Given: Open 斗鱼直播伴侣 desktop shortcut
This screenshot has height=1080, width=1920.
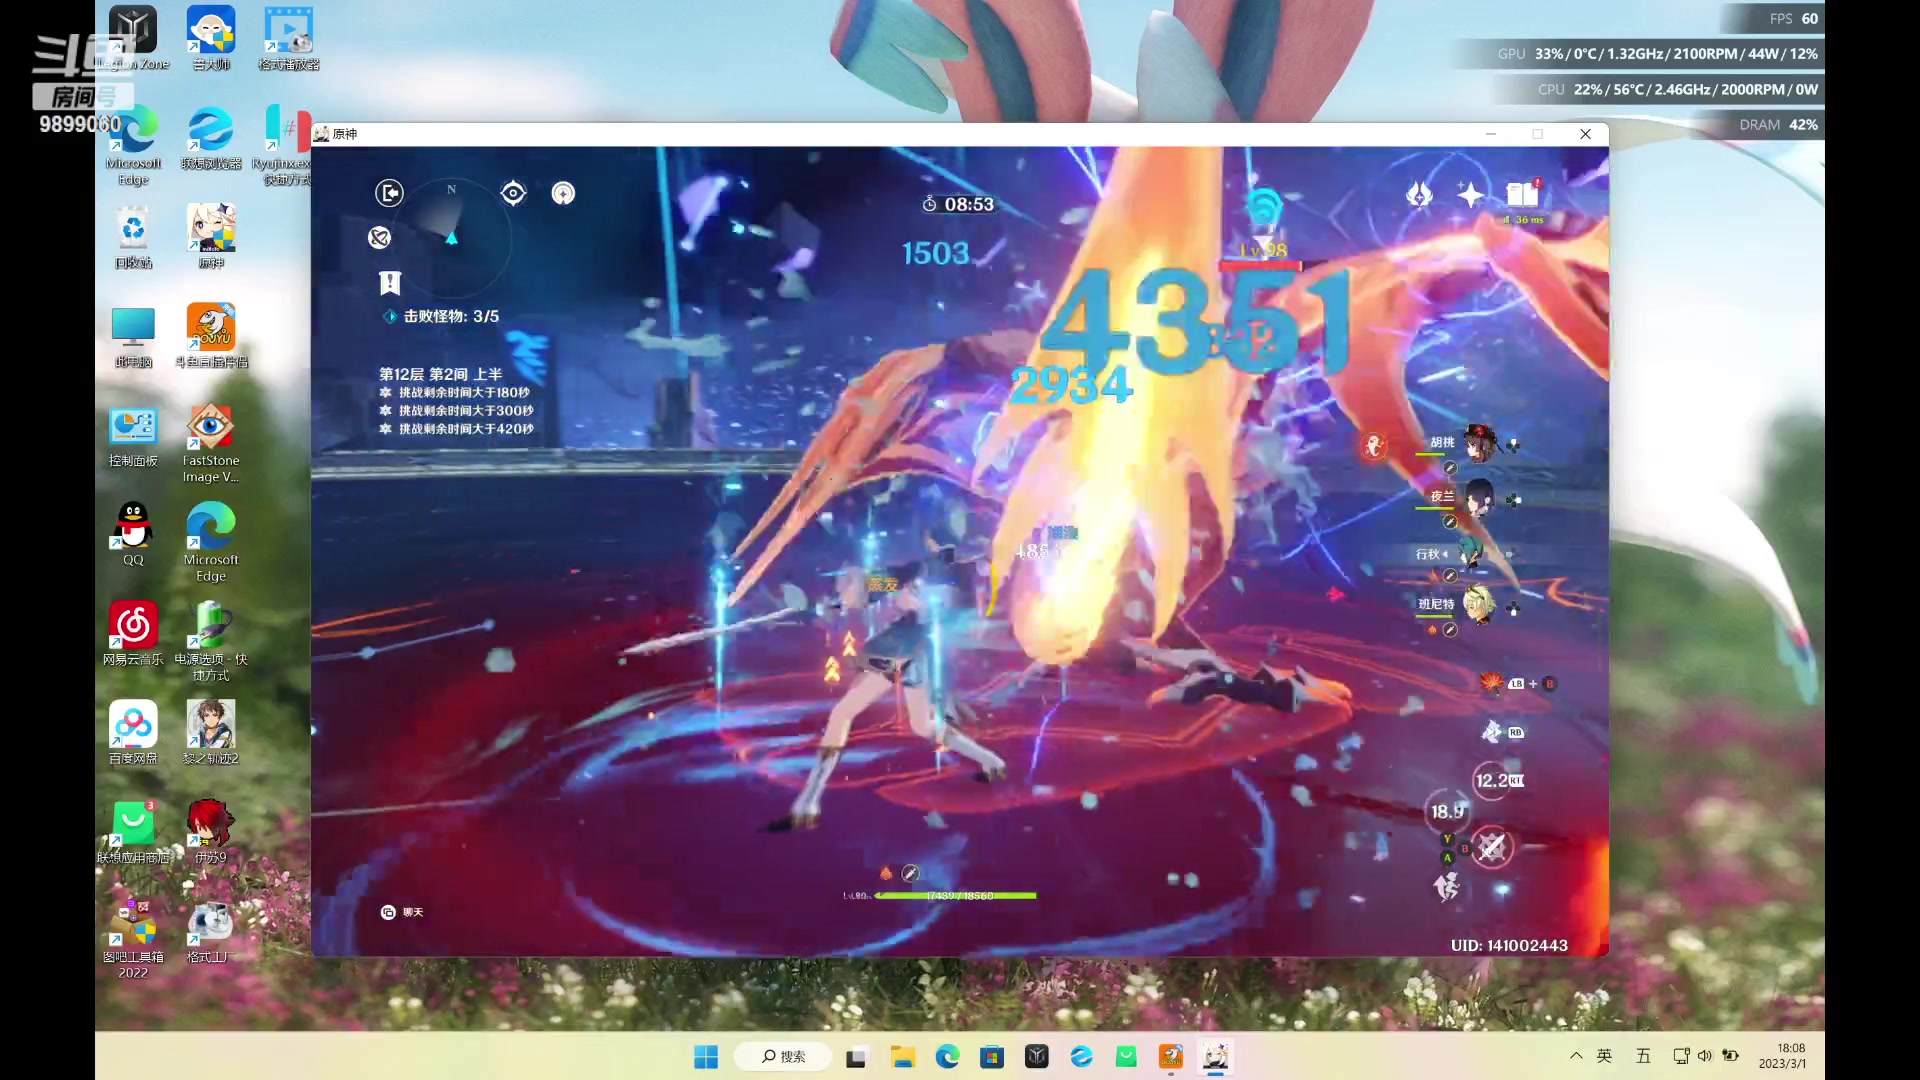Looking at the screenshot, I should [211, 336].
